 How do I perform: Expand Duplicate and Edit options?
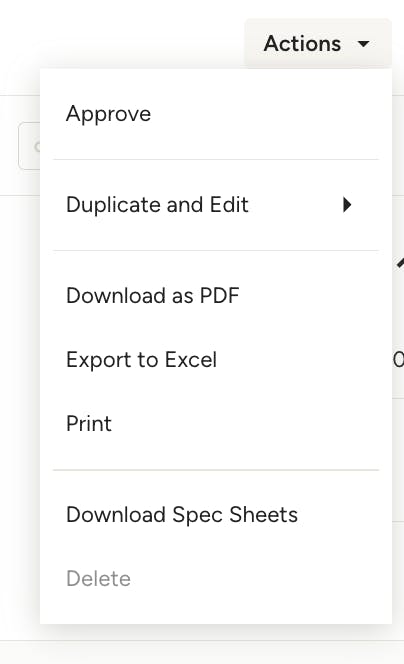pyautogui.click(x=216, y=205)
